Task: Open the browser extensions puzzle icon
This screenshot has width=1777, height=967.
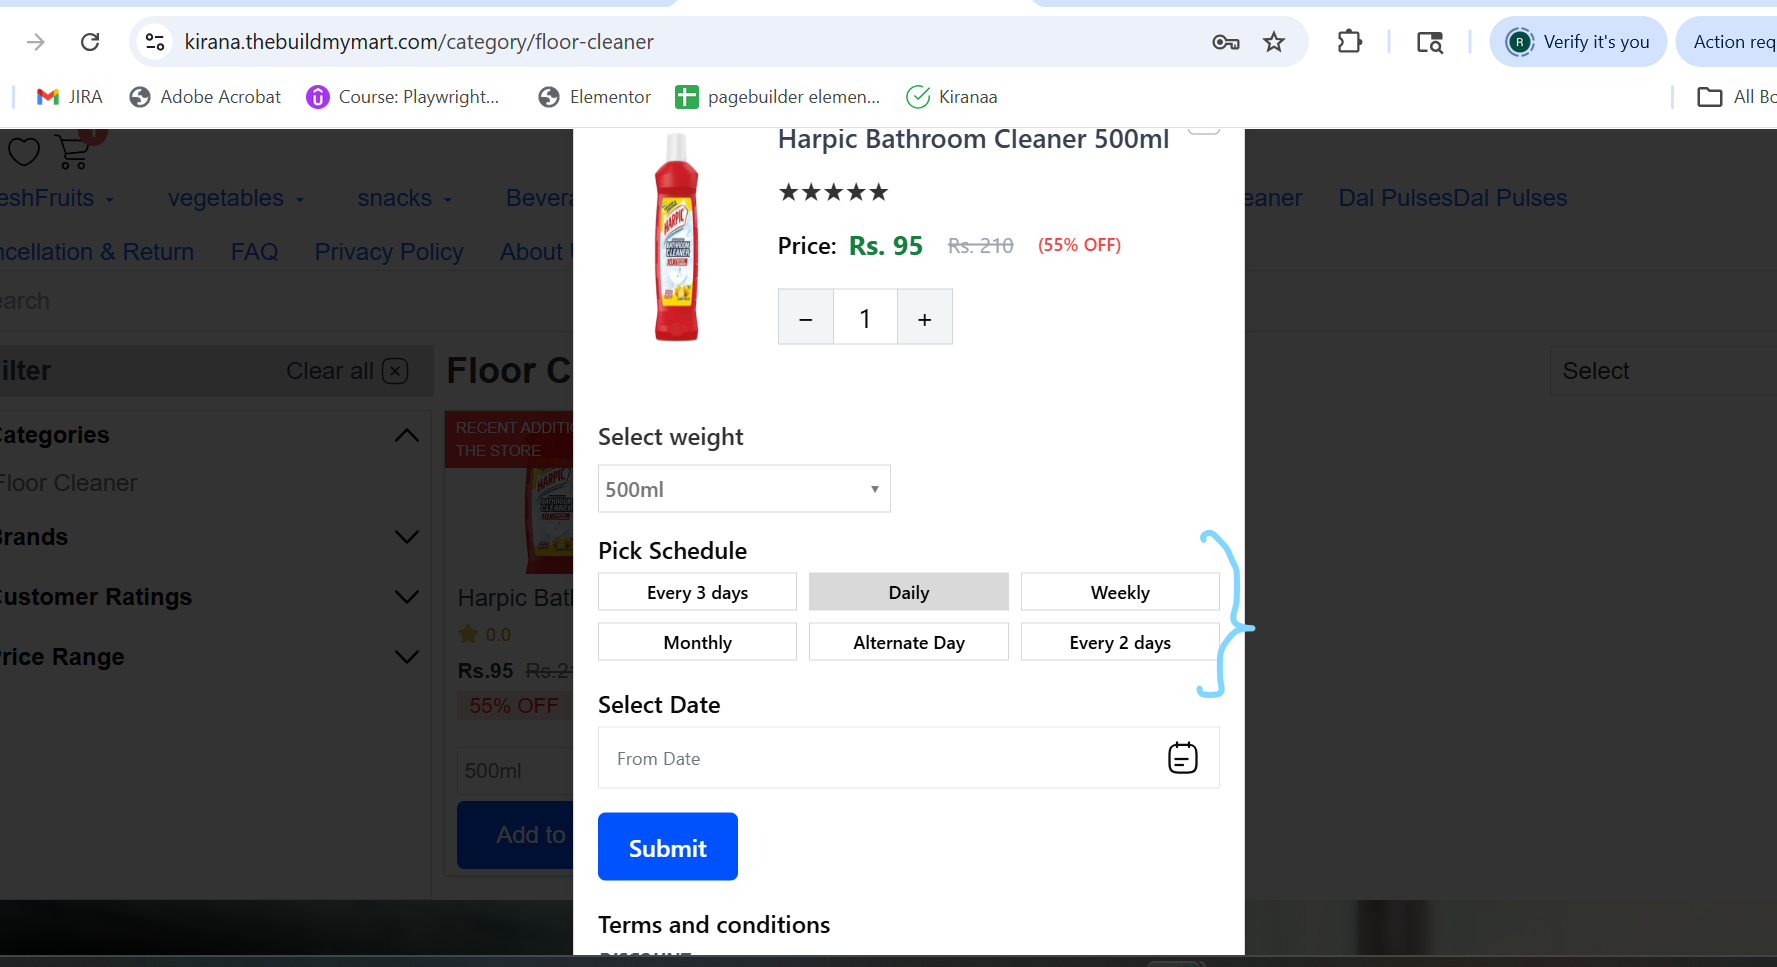Action: pos(1350,42)
